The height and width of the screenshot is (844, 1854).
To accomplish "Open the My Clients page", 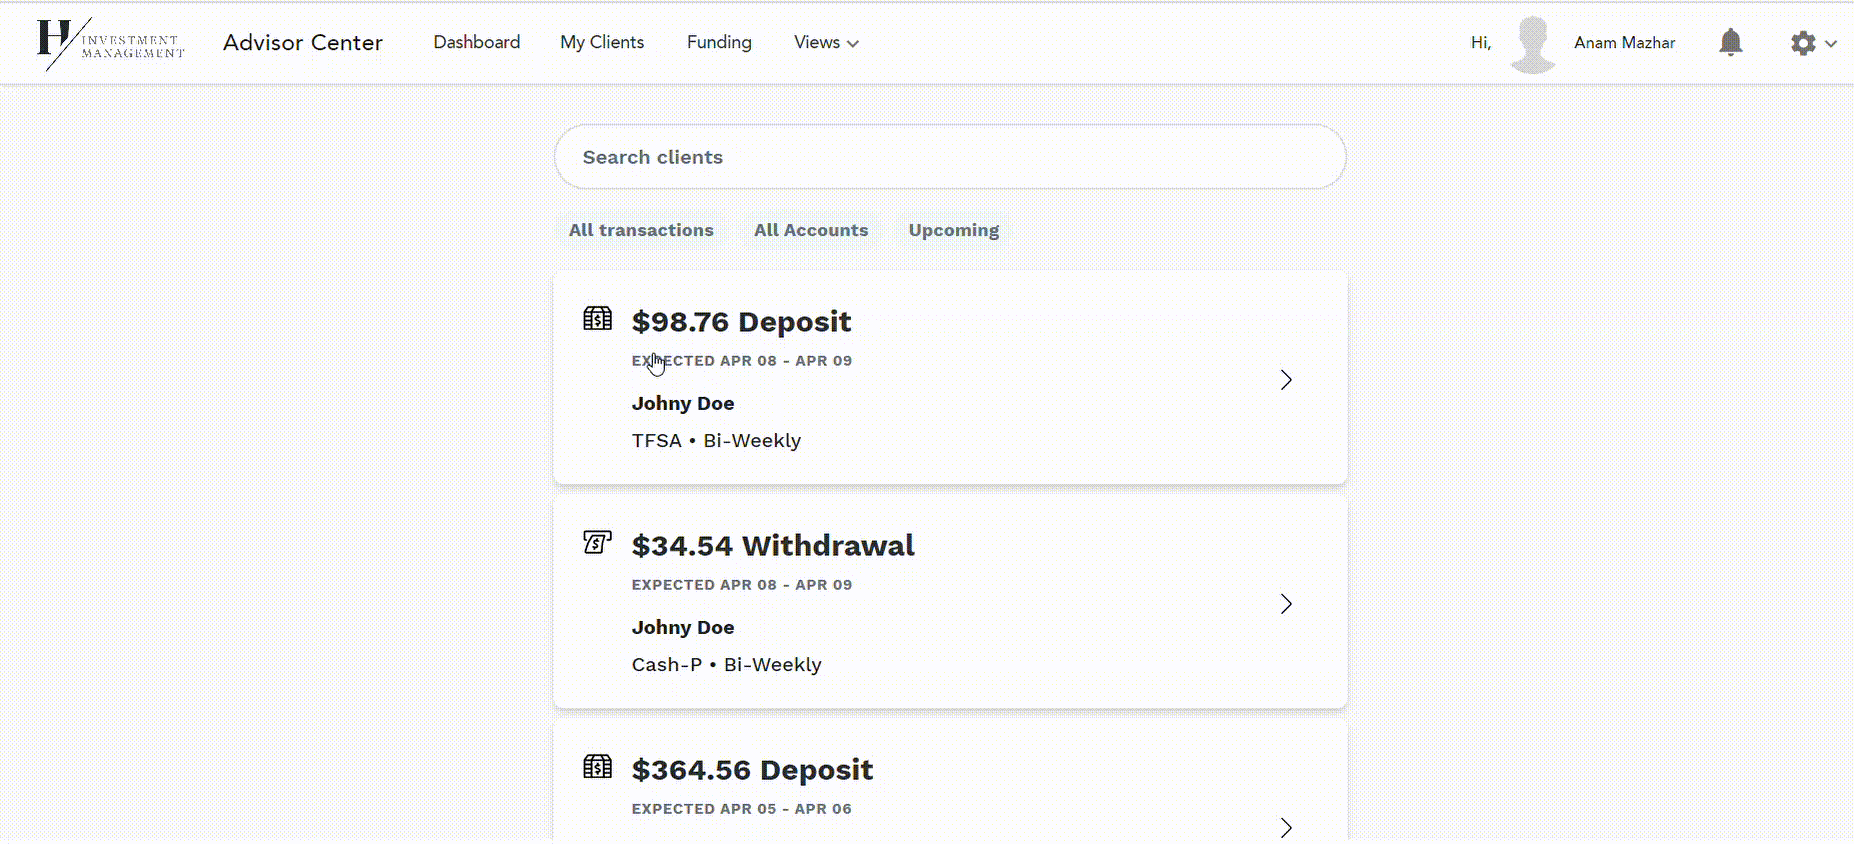I will tap(602, 42).
